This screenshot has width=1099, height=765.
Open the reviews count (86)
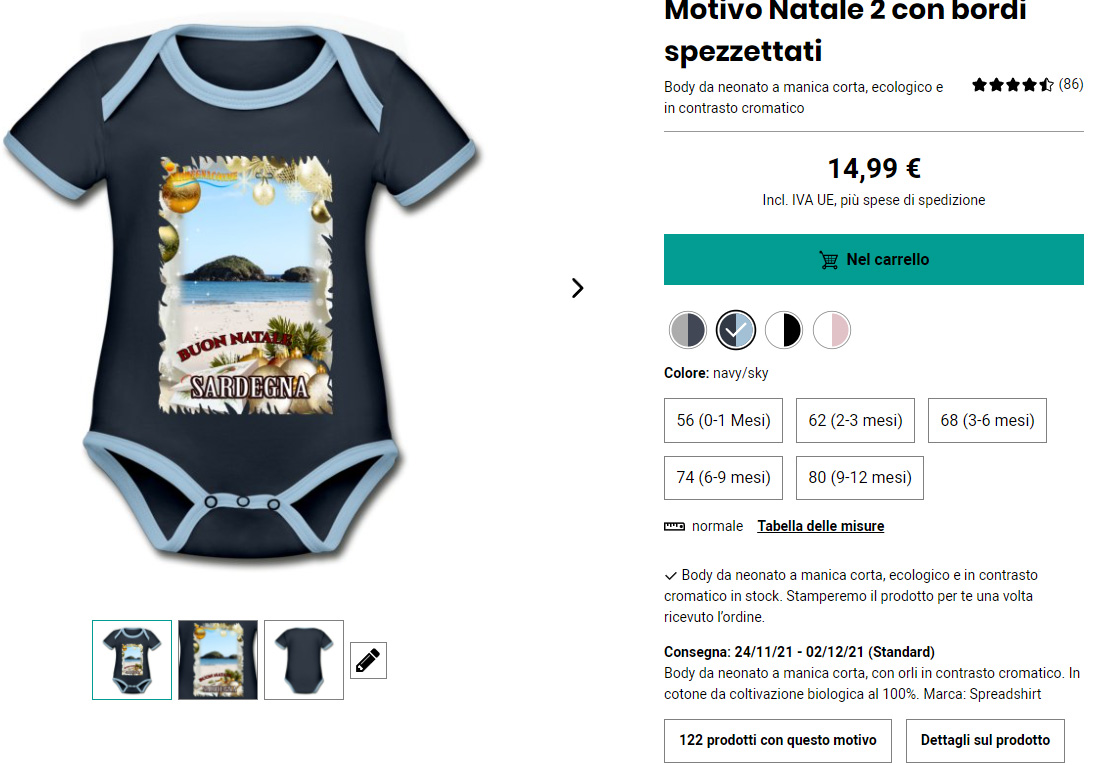[1070, 84]
